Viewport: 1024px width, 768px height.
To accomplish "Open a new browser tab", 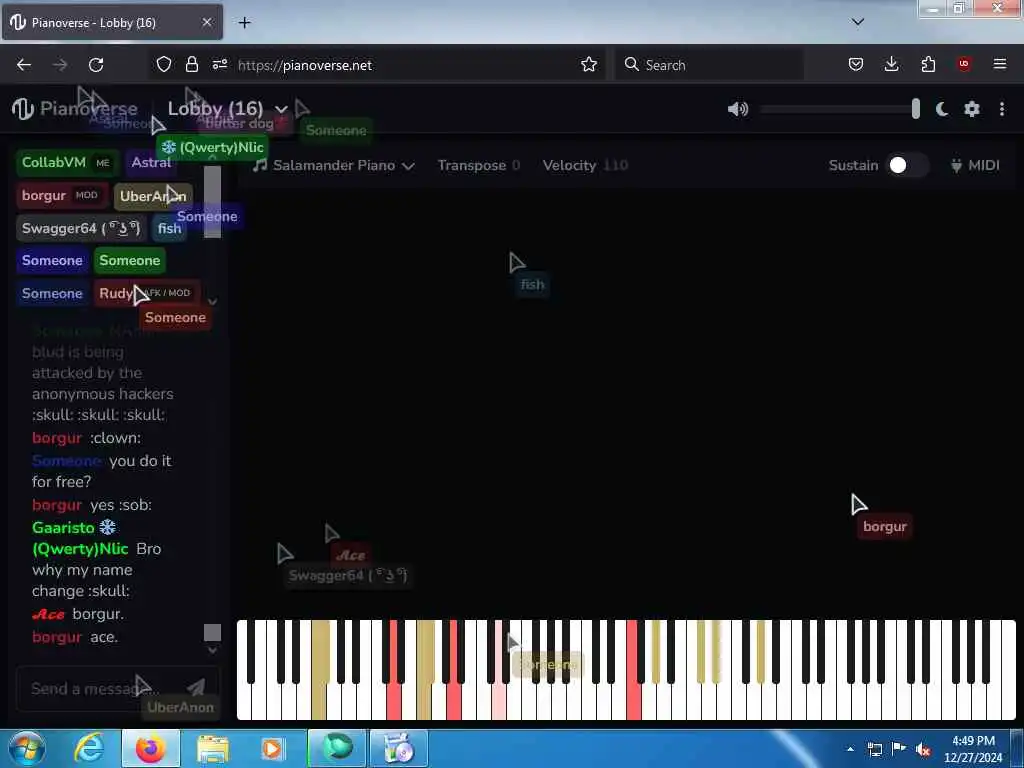I will 244,23.
